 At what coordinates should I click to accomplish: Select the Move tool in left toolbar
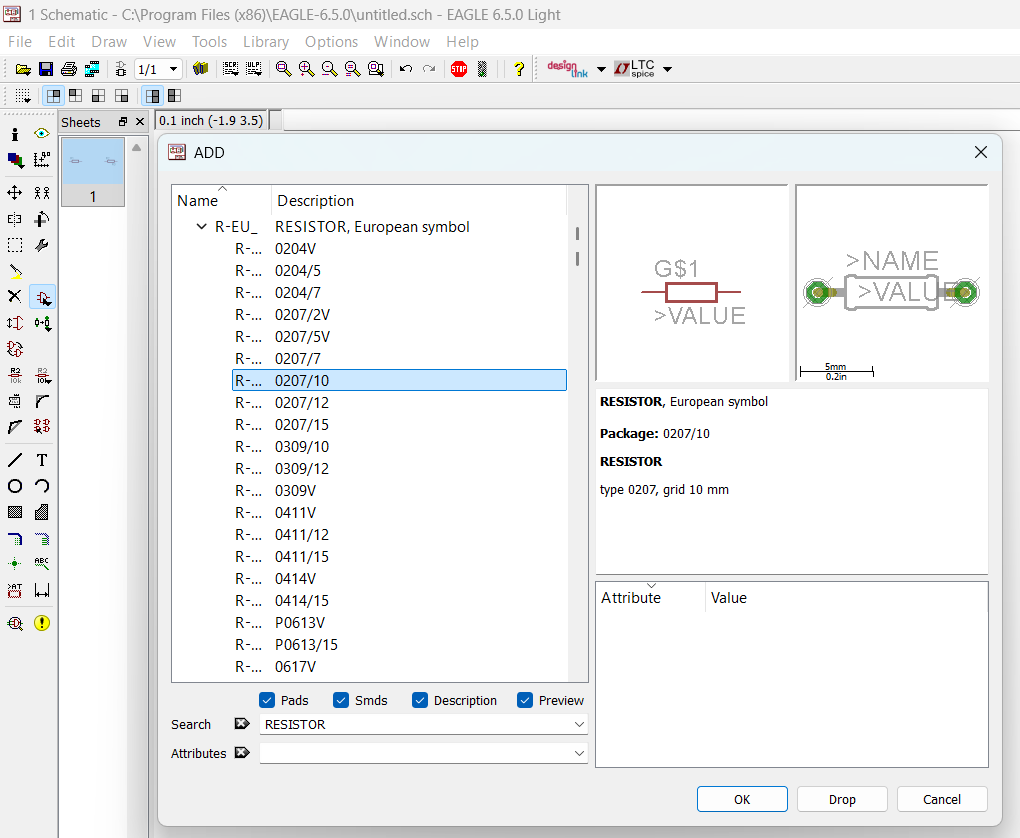pos(15,193)
